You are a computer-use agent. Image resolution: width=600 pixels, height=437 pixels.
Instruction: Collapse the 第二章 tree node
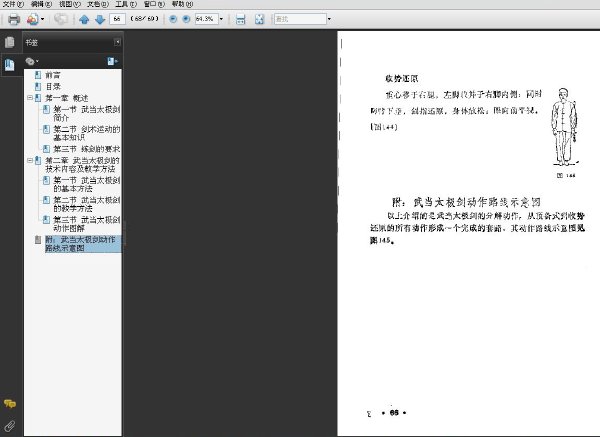30,160
